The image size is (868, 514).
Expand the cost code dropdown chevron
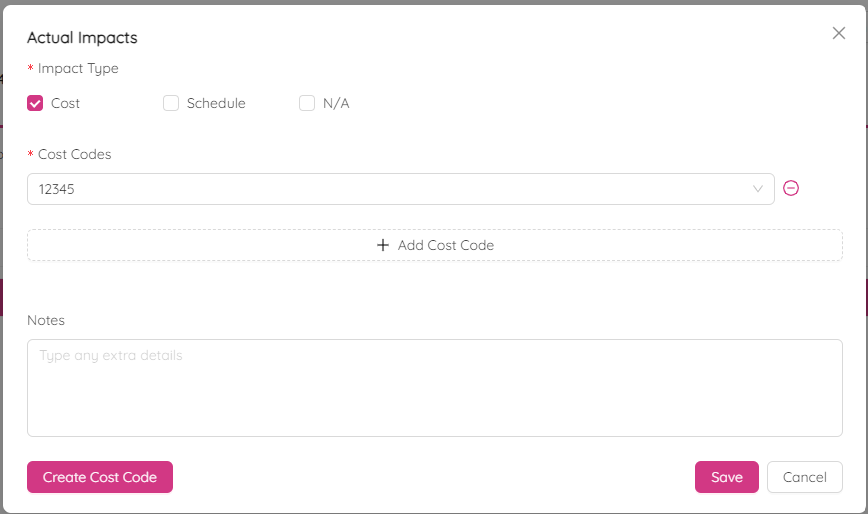click(x=758, y=189)
